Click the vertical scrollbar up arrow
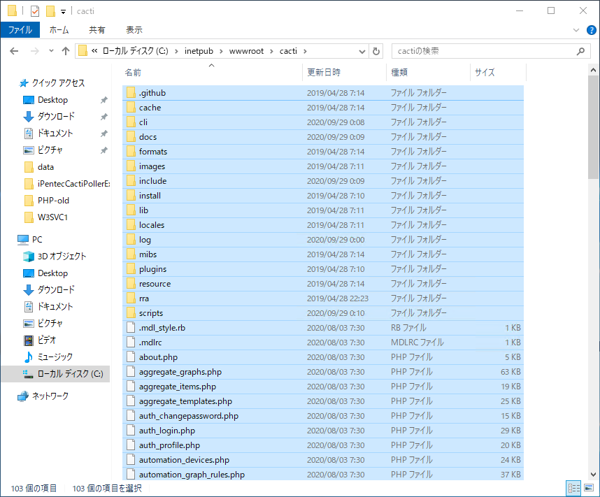The width and height of the screenshot is (600, 497). click(x=593, y=70)
